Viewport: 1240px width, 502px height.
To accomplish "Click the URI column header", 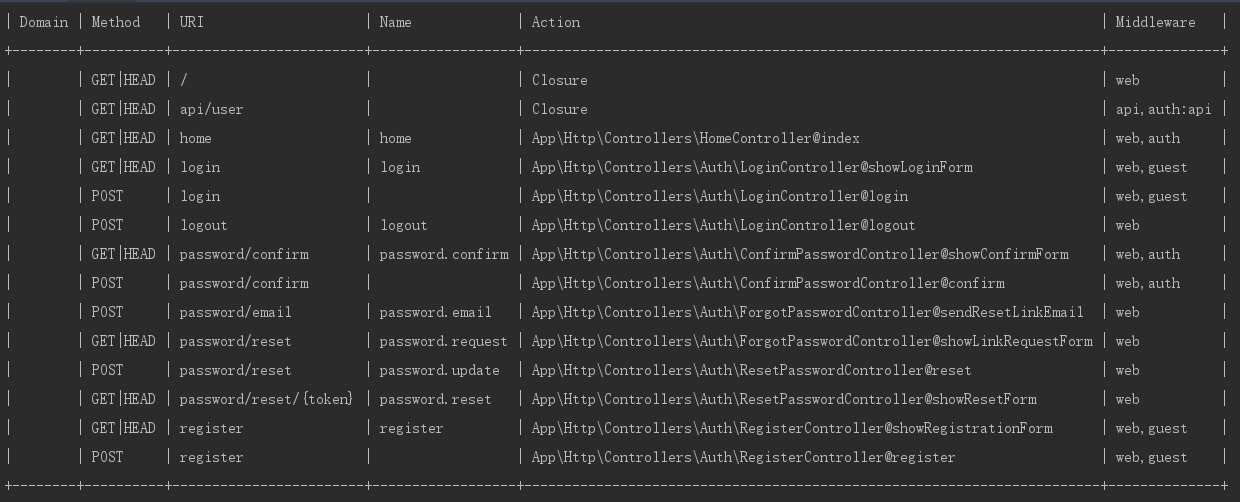I will tap(192, 22).
